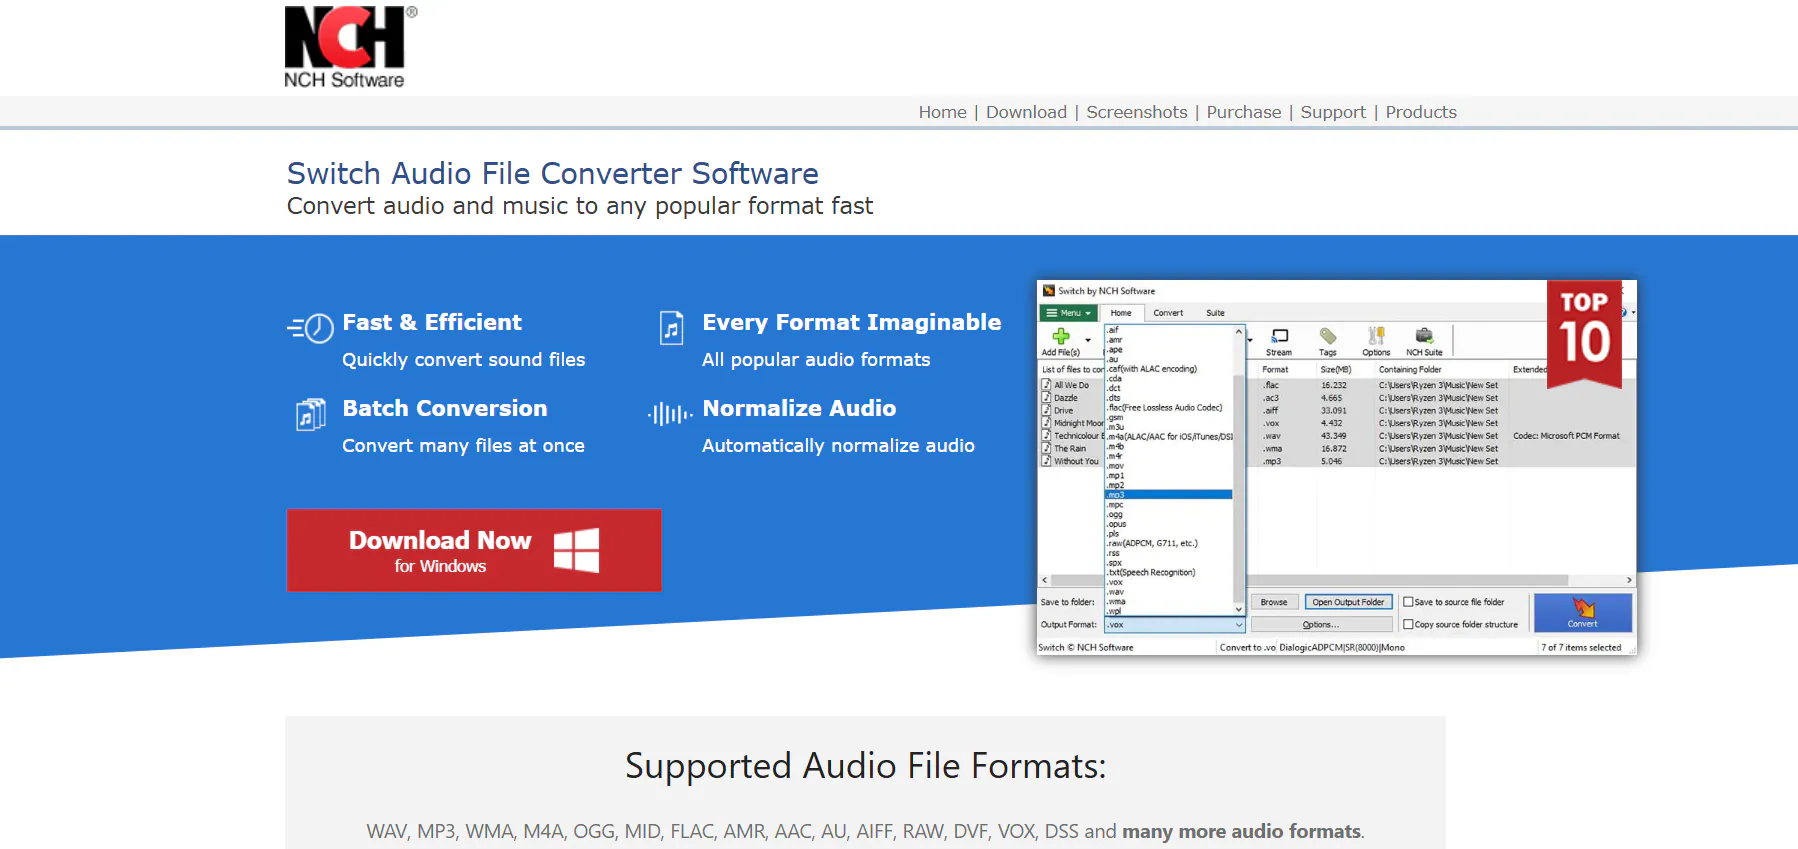1798x849 pixels.
Task: Click the NCH Software logo
Action: click(x=350, y=47)
